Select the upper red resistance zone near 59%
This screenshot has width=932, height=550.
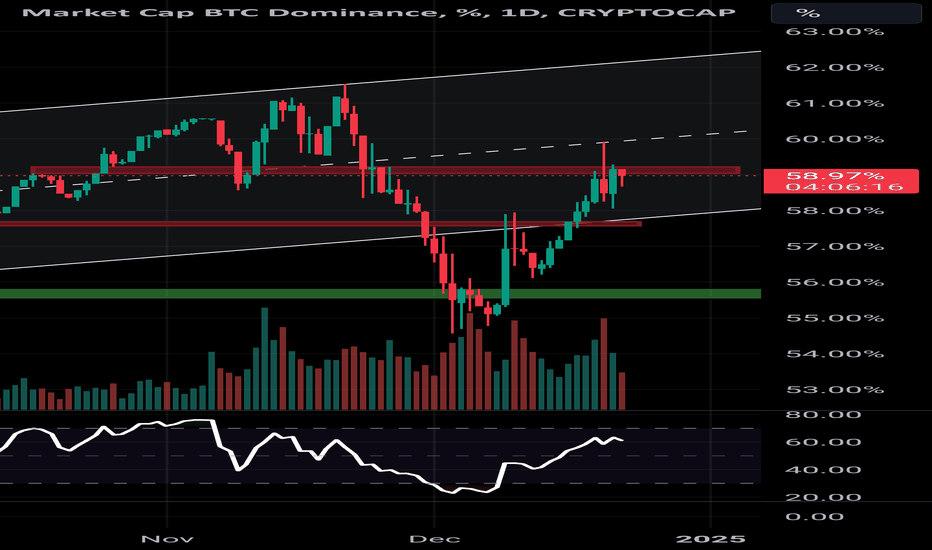385,170
